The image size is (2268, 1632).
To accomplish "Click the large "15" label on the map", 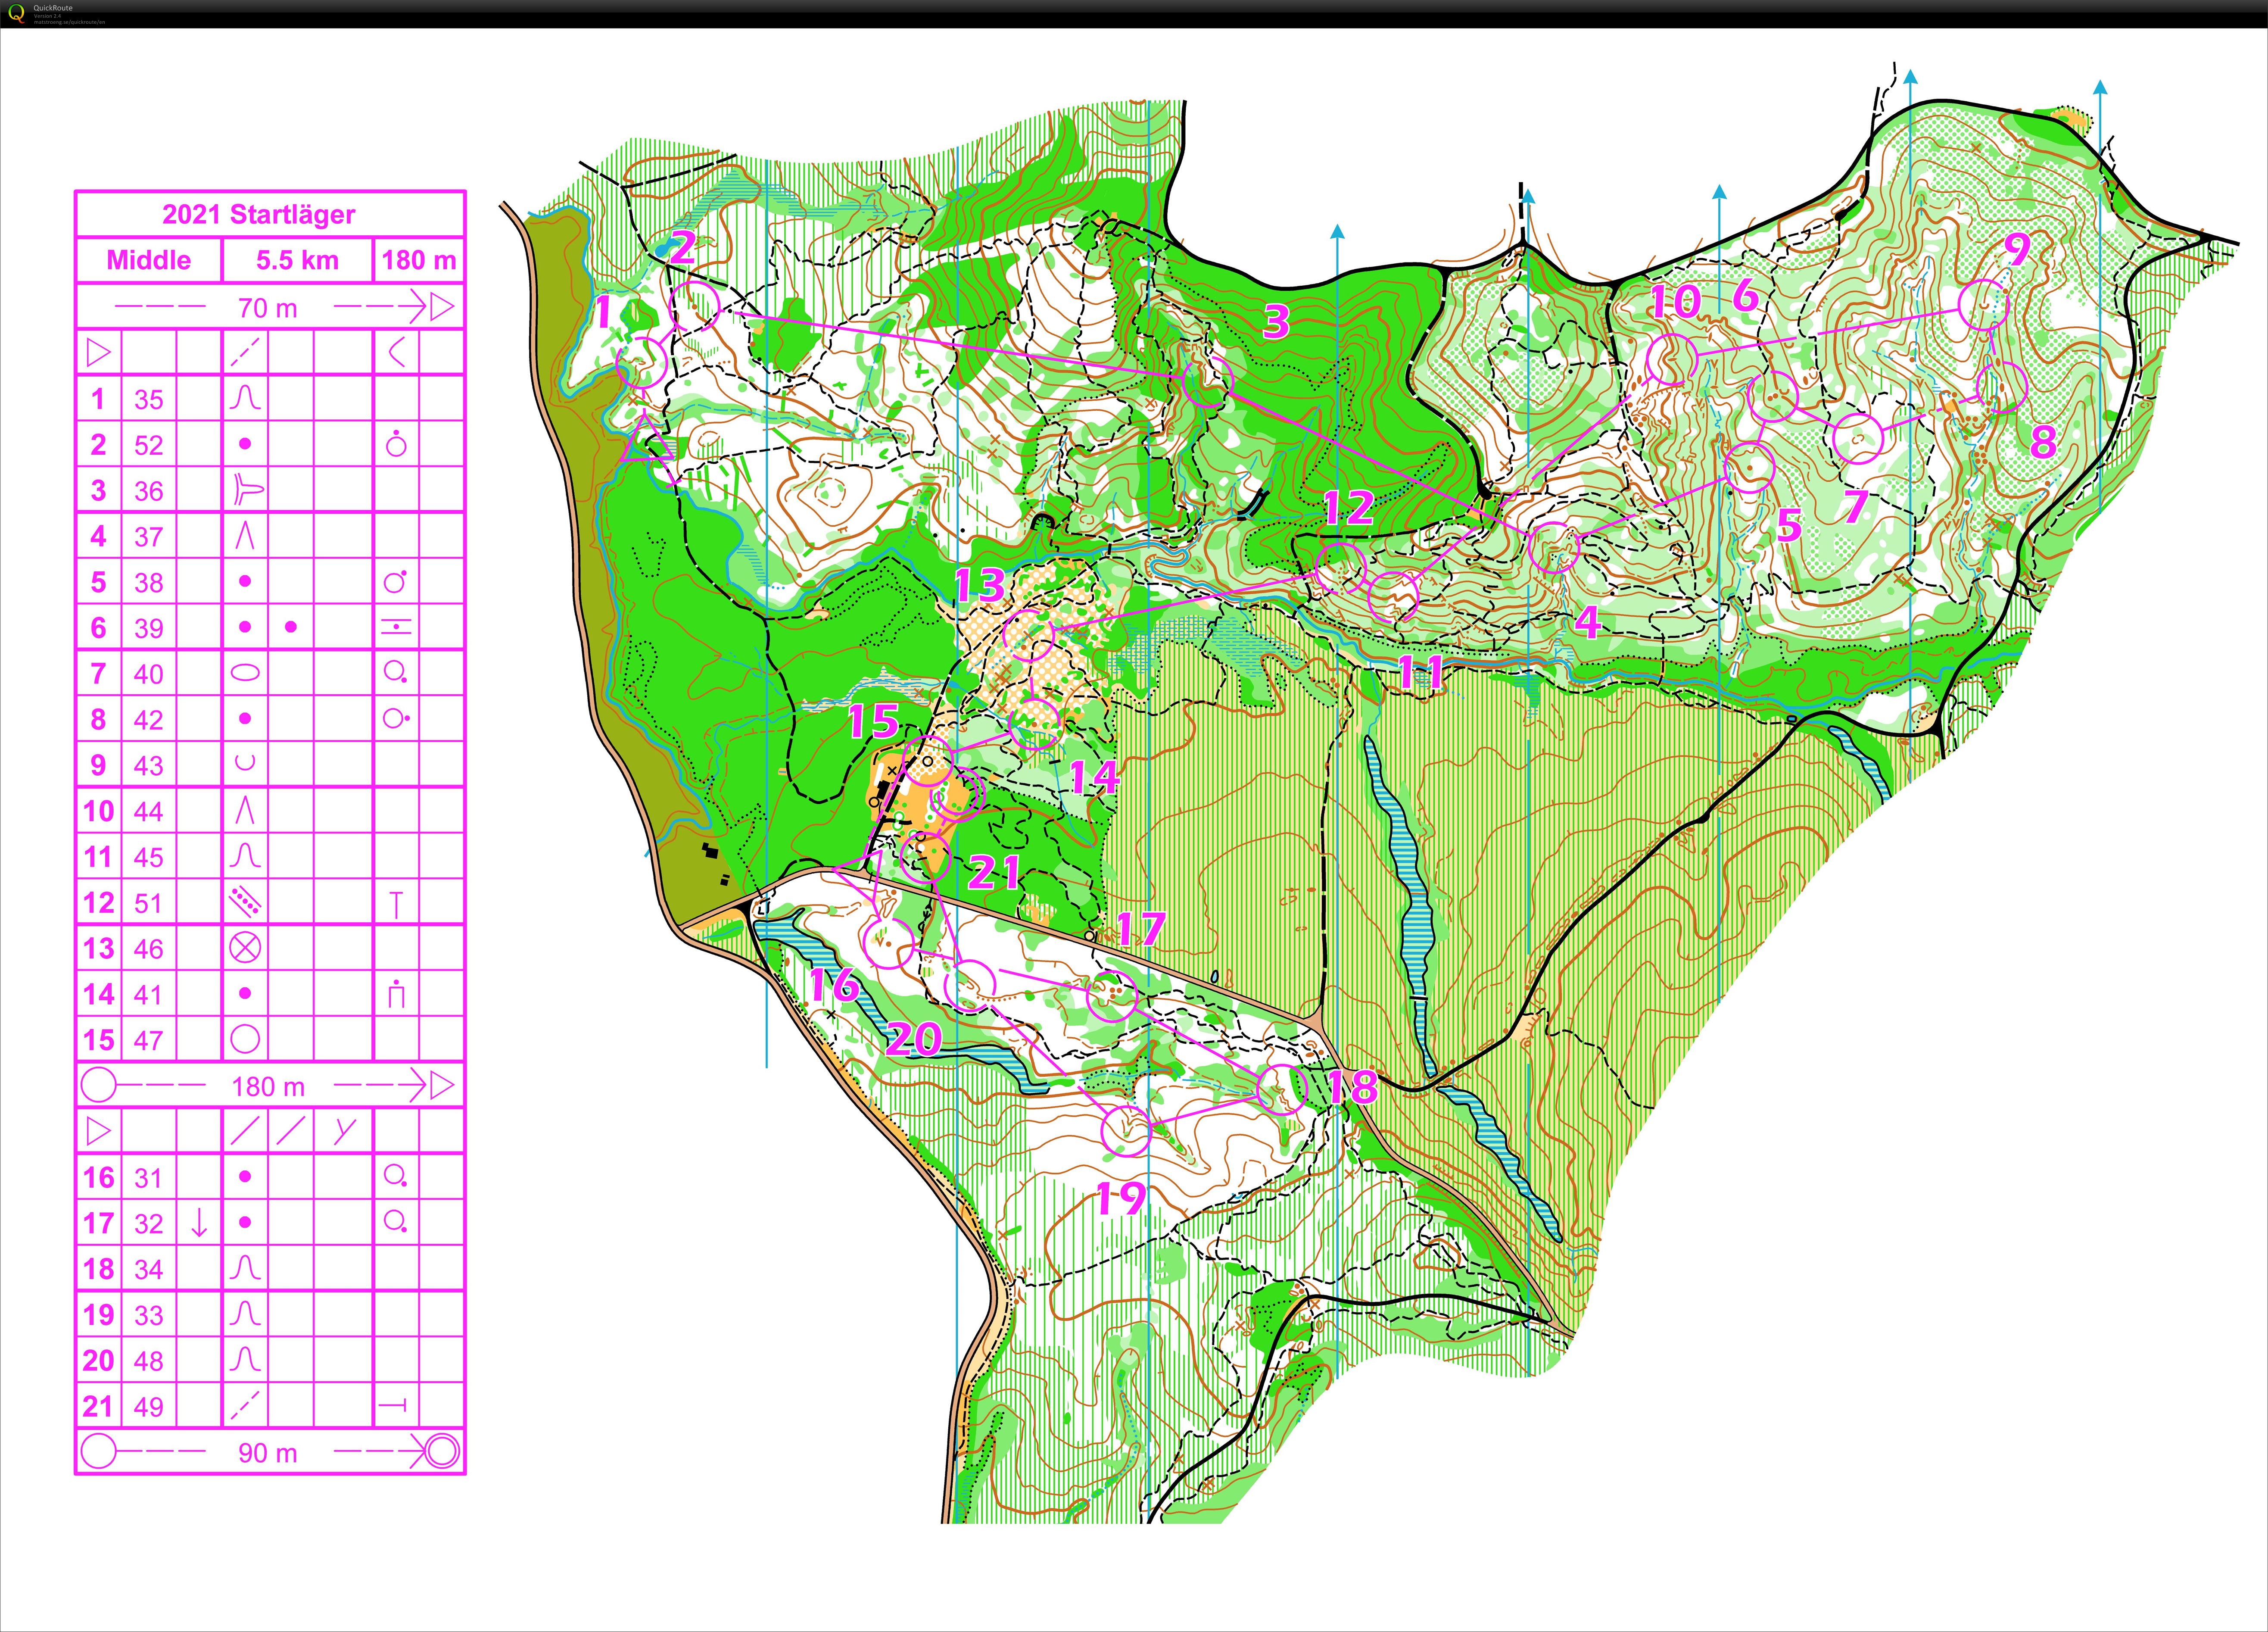I will 873,721.
